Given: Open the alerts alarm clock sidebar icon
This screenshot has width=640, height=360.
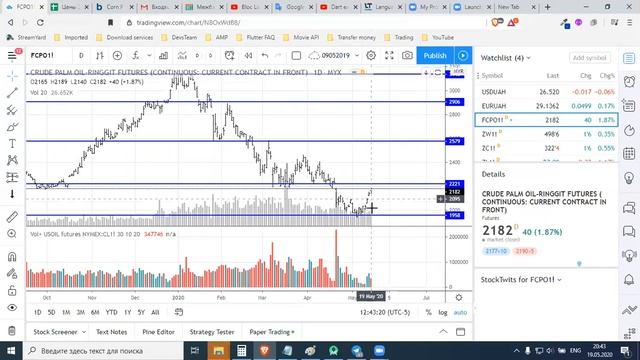Looking at the screenshot, I should (629, 82).
